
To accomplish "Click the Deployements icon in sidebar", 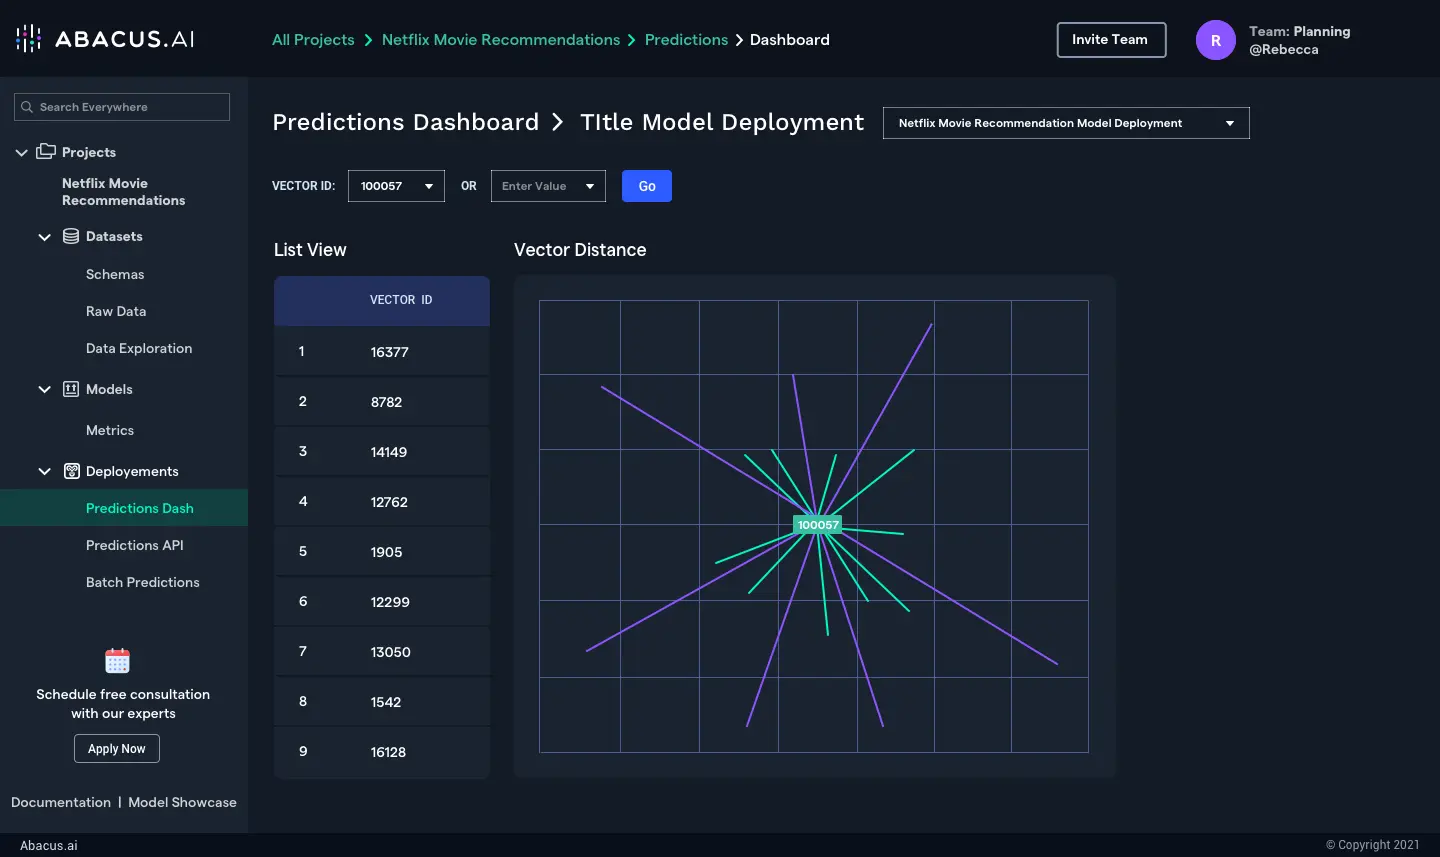I will click(x=72, y=471).
